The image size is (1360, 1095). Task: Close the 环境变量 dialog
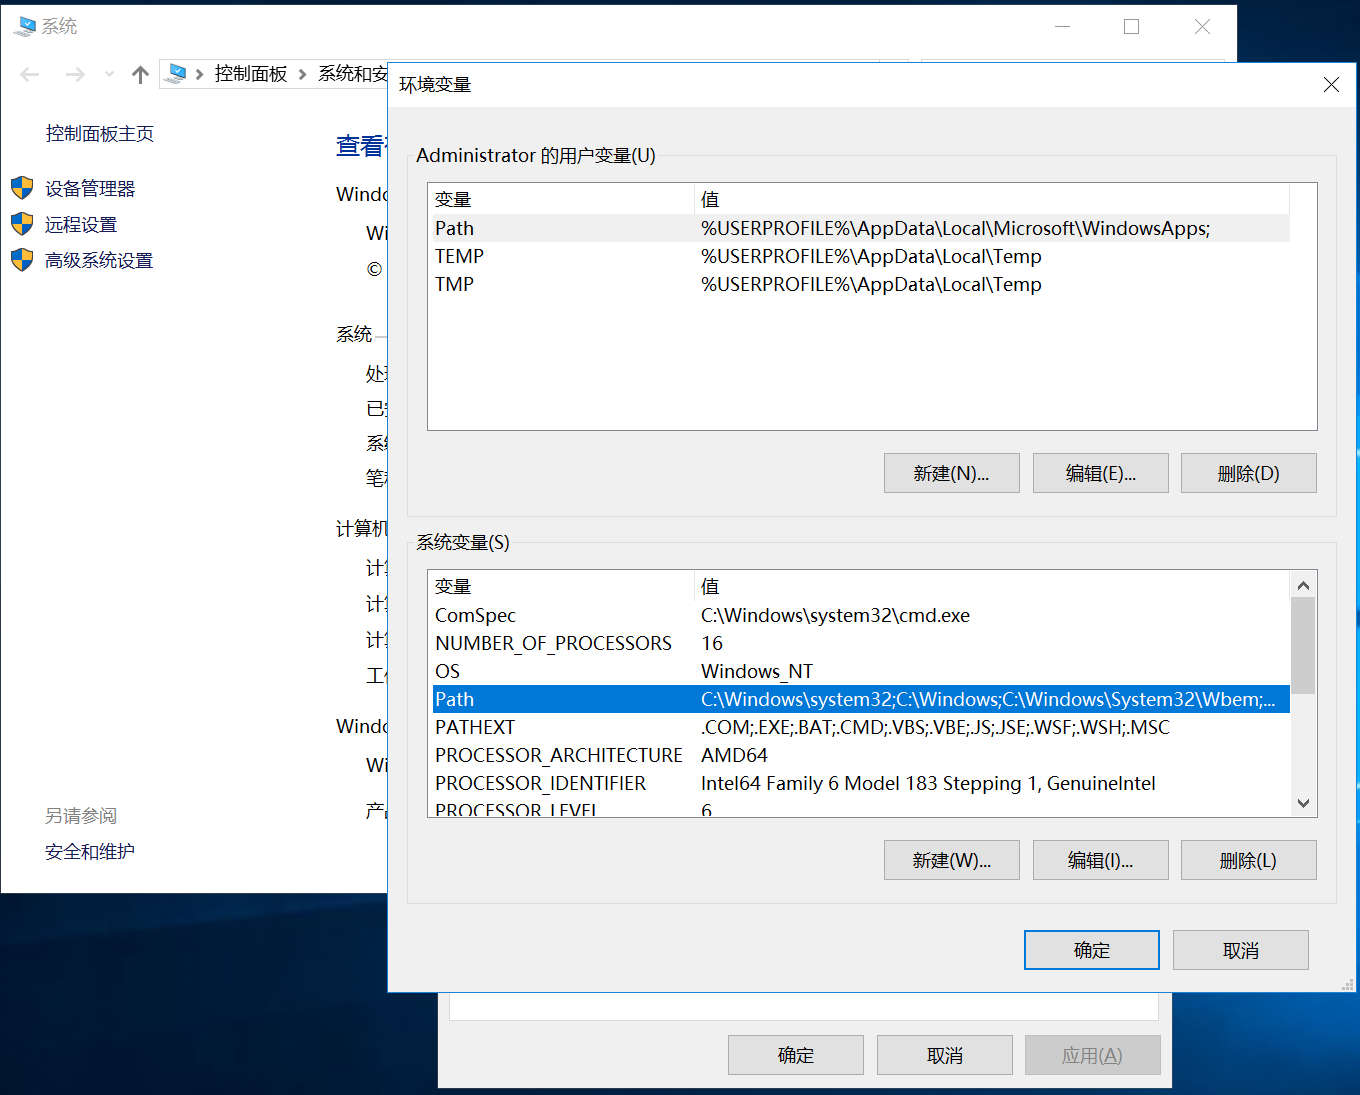click(x=1331, y=84)
